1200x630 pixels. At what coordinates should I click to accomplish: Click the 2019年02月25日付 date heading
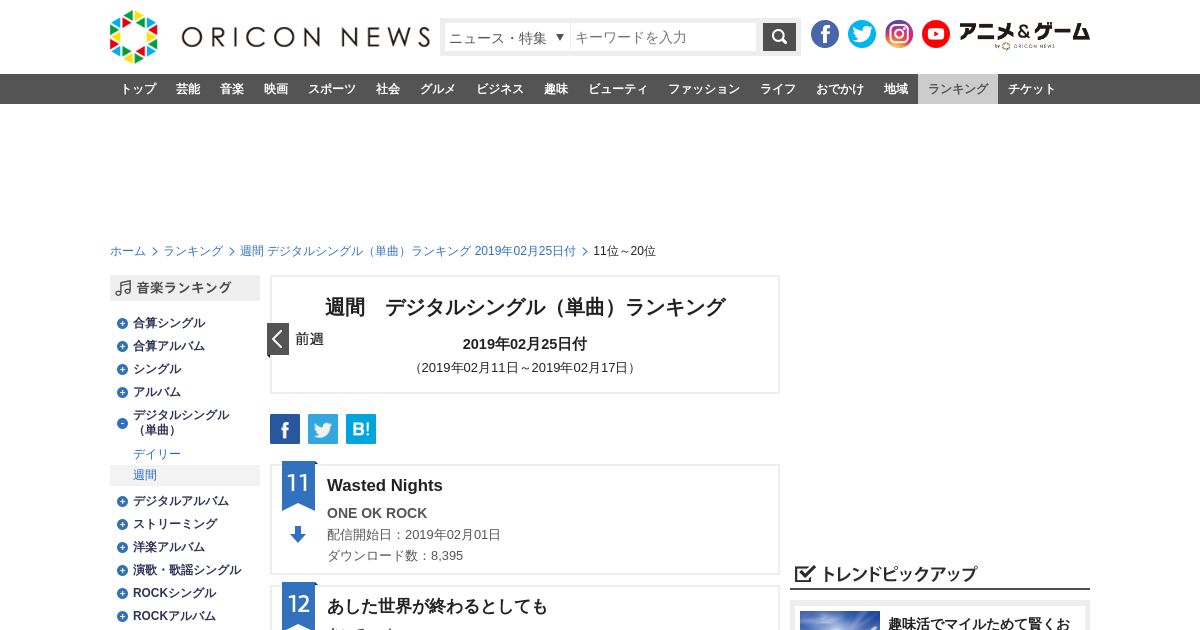coord(525,343)
